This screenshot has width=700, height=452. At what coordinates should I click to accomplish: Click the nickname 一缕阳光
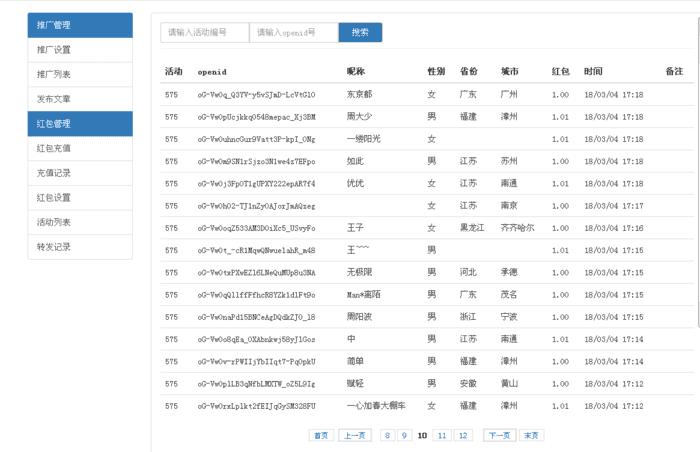click(x=364, y=139)
